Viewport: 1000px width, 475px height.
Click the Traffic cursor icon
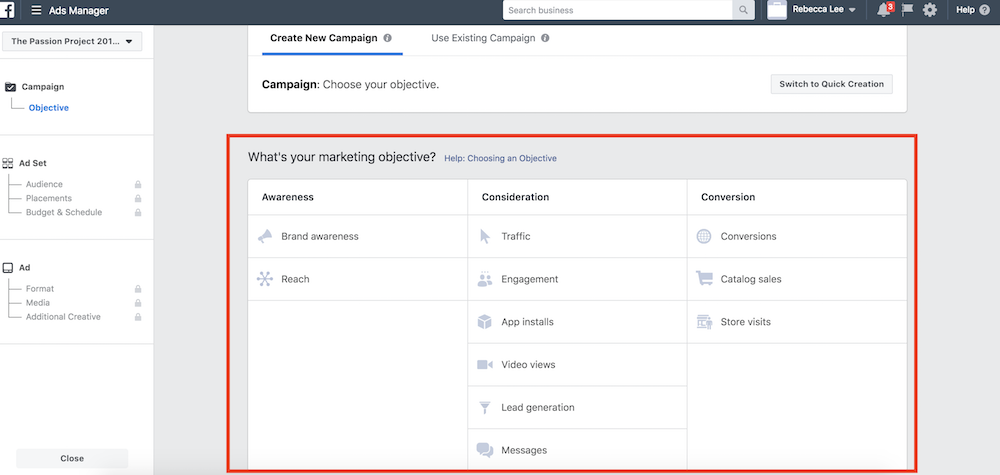485,237
